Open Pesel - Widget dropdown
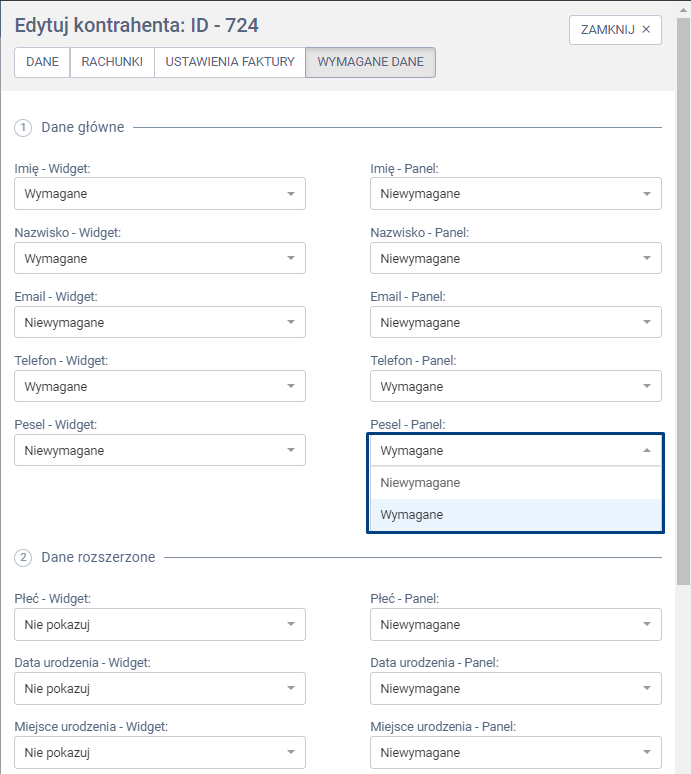This screenshot has width=691, height=774. click(x=160, y=450)
